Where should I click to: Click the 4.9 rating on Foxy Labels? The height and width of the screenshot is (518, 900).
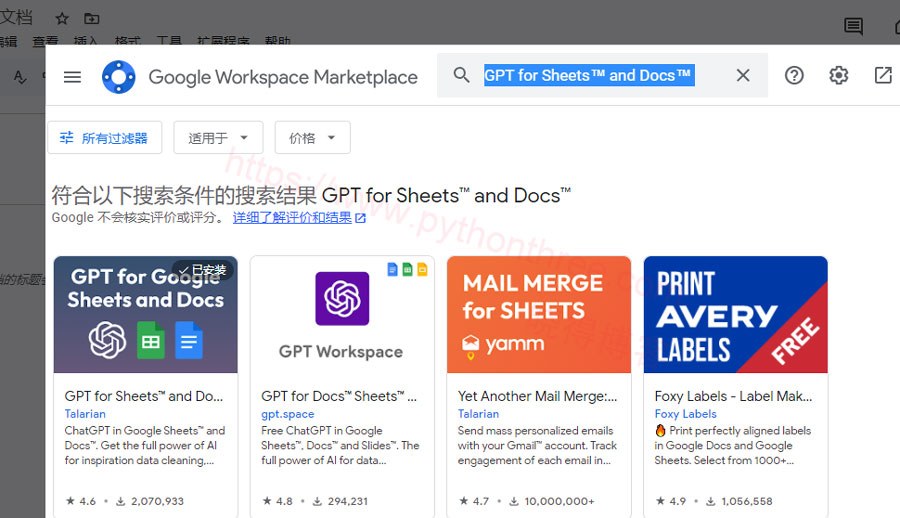coord(671,501)
